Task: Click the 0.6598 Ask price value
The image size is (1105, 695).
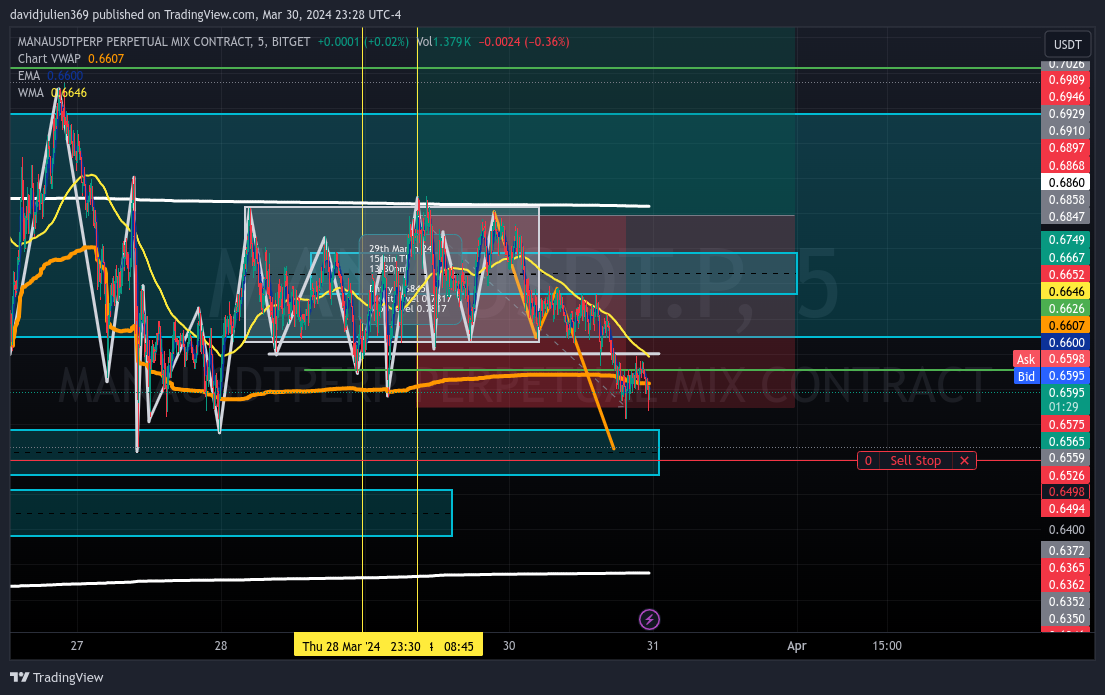Action: (x=1066, y=359)
